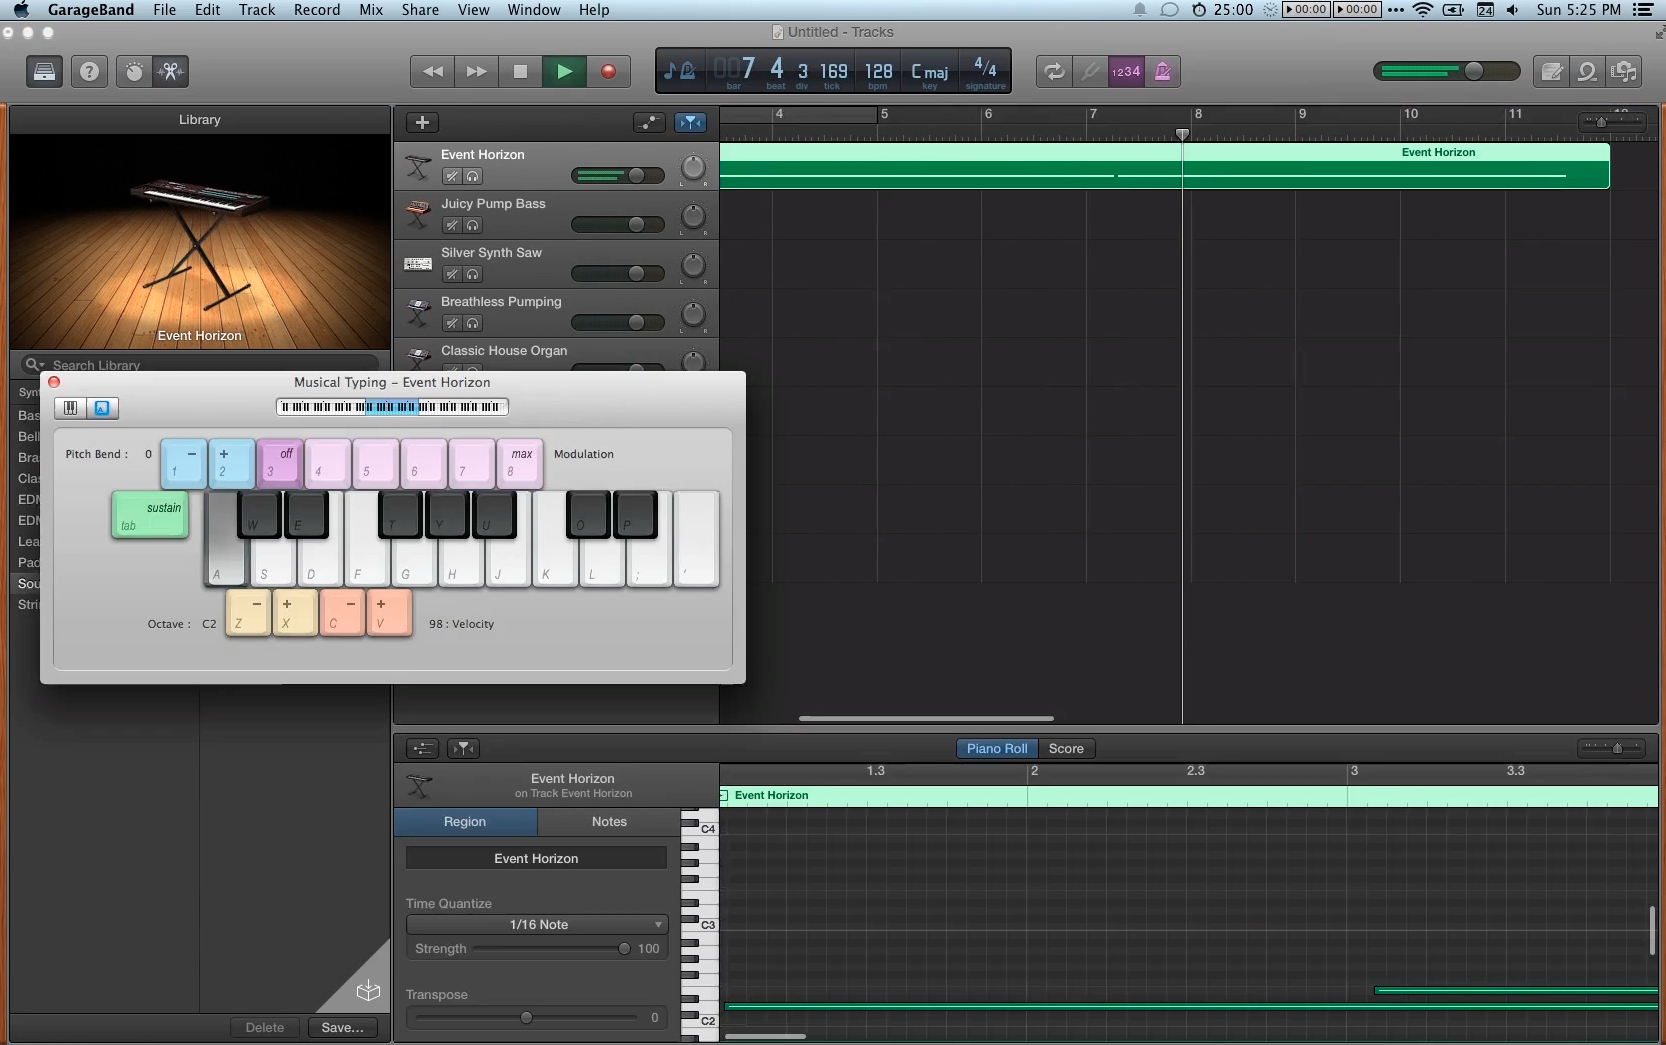The image size is (1666, 1045).
Task: Open the 4/4 time signature display
Action: [x=985, y=73]
